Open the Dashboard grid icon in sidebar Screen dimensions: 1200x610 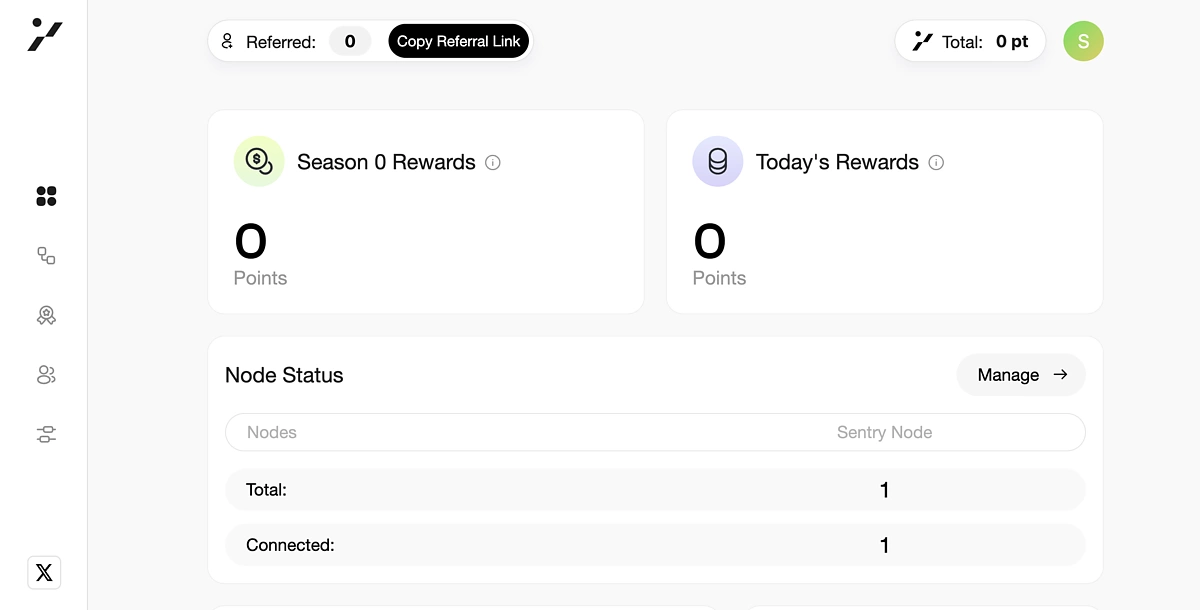click(x=46, y=196)
